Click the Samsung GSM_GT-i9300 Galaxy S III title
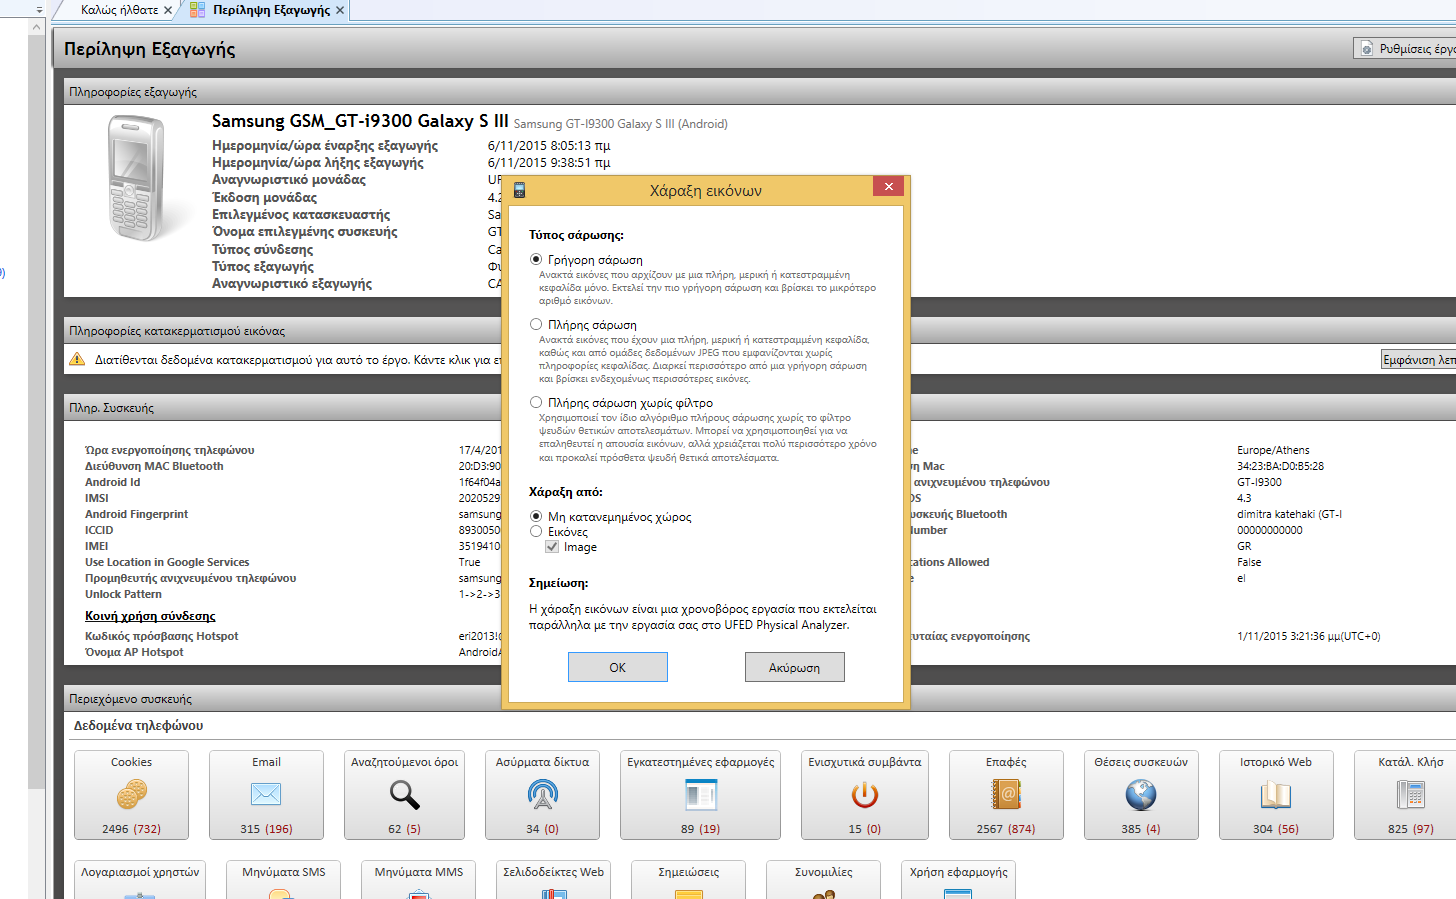The image size is (1456, 899). [x=360, y=121]
